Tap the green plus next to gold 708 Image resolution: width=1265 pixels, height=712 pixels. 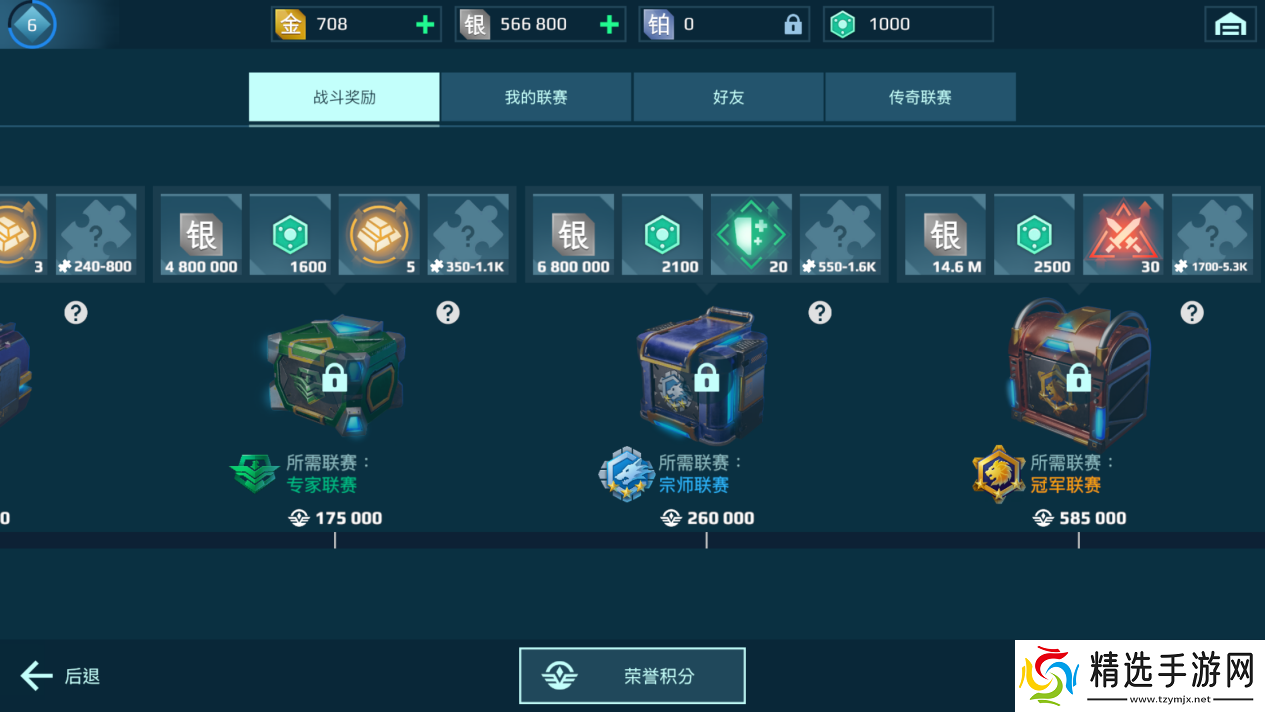point(425,25)
